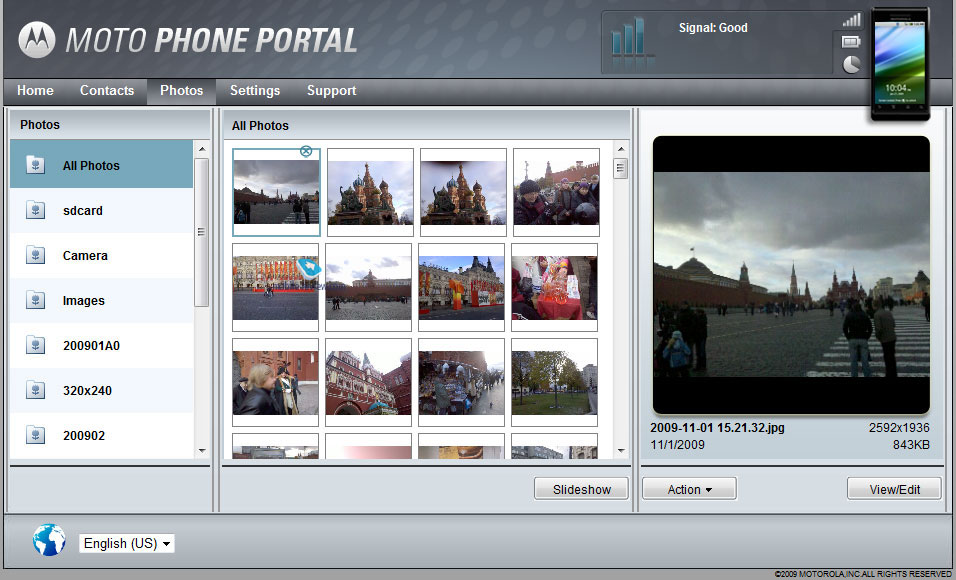
Task: Click the 11/1/2009 date text
Action: coord(677,445)
